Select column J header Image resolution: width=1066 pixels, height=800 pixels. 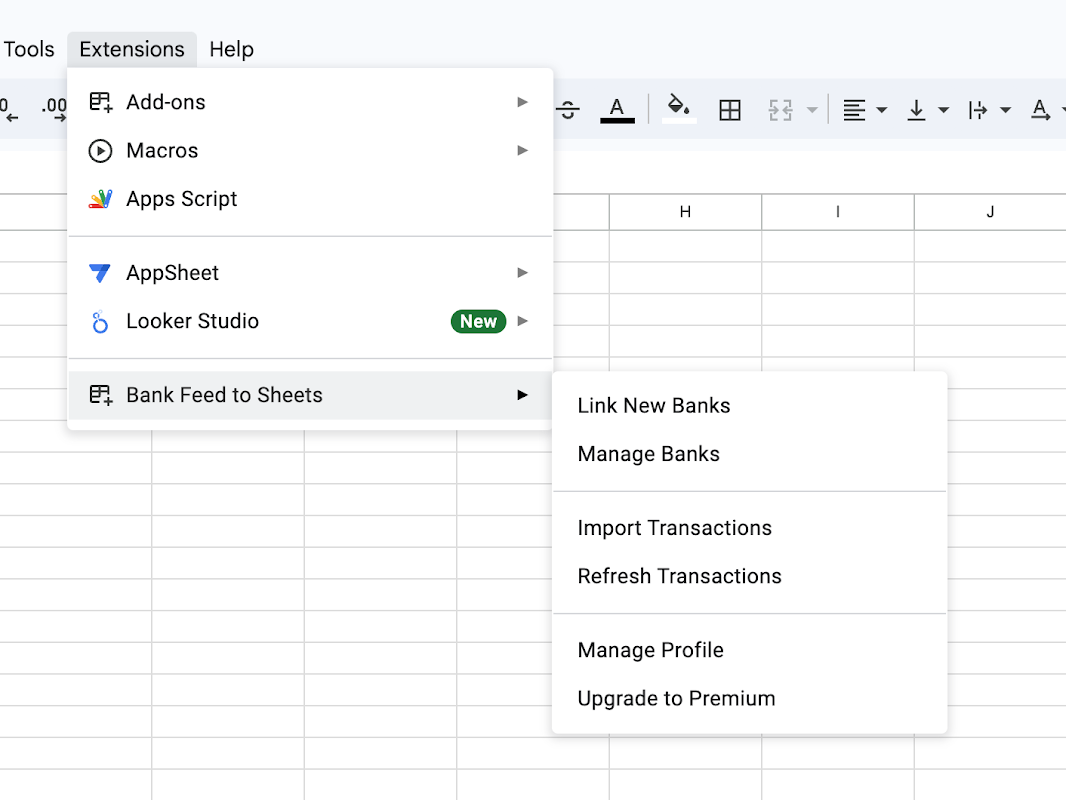[990, 212]
